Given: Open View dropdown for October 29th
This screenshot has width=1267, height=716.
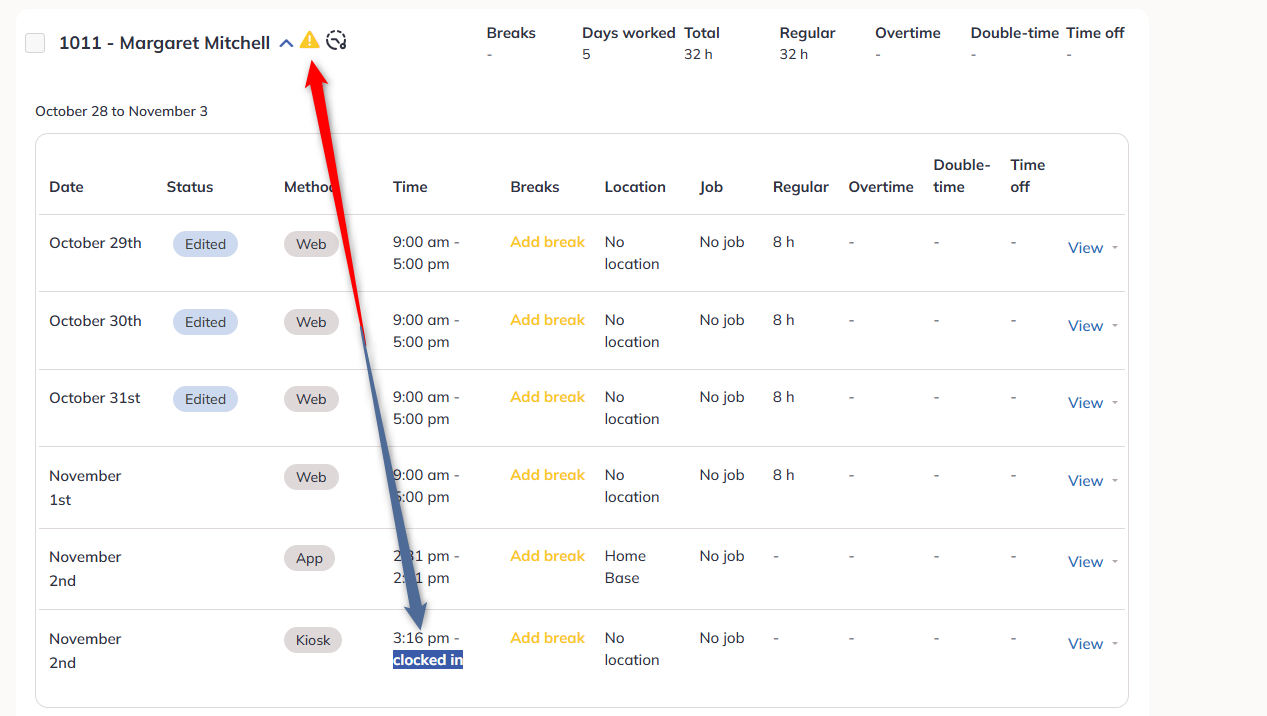Looking at the screenshot, I should pos(1093,248).
